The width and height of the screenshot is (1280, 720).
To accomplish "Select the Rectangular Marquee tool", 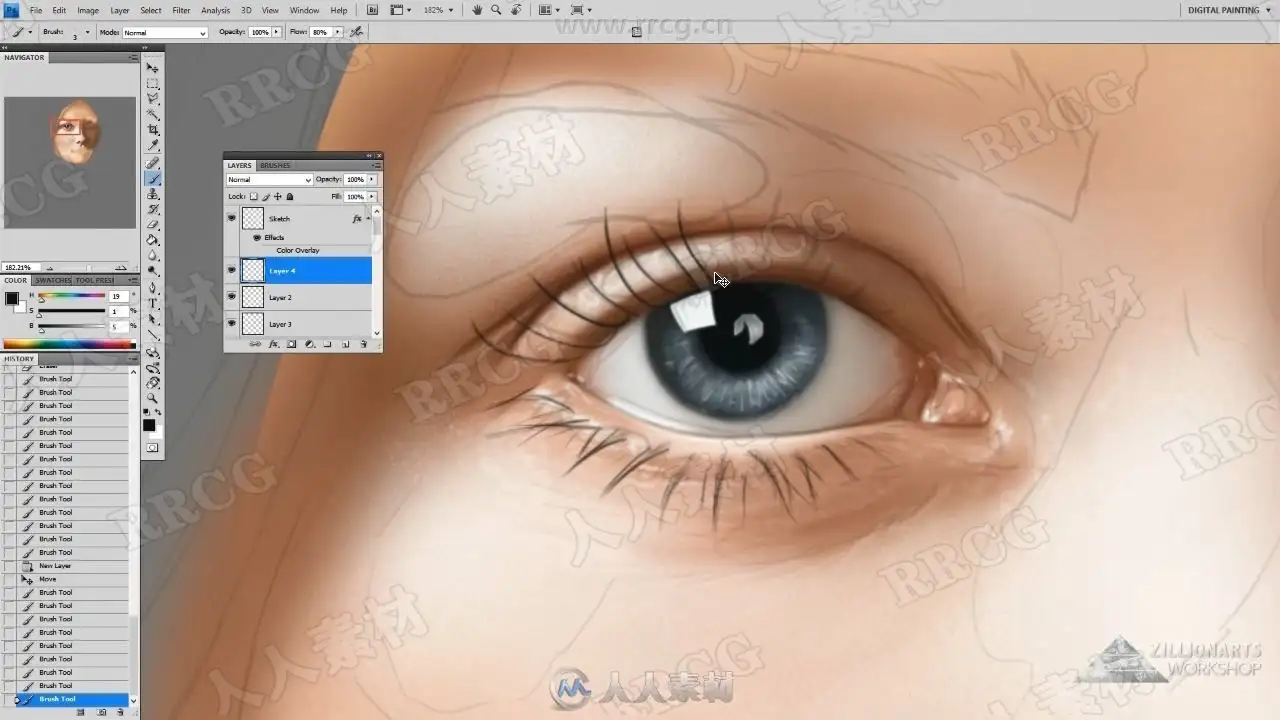I will coord(153,84).
